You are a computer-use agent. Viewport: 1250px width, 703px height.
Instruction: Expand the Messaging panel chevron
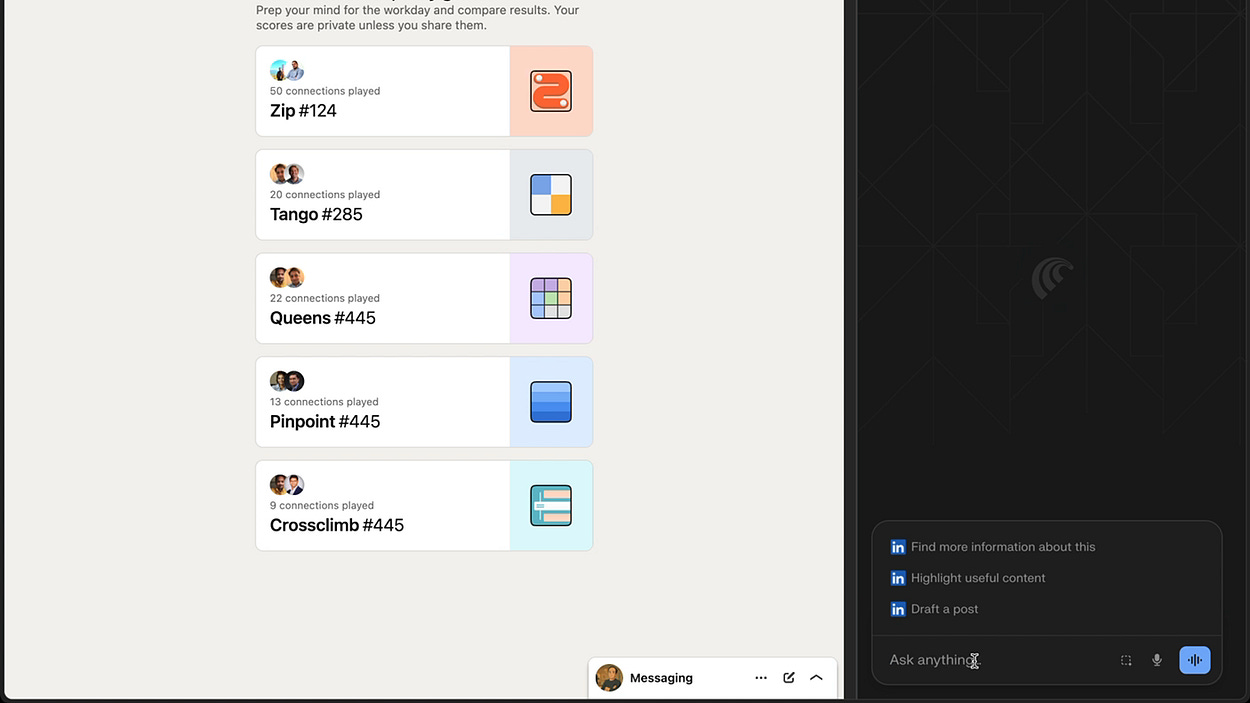(816, 678)
